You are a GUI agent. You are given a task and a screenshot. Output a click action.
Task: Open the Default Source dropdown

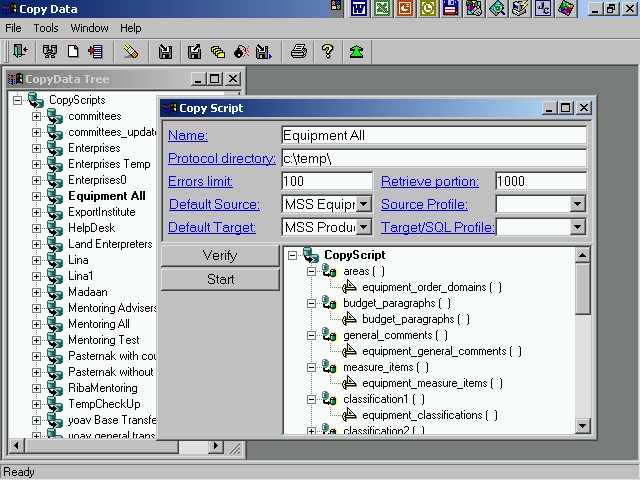click(363, 205)
